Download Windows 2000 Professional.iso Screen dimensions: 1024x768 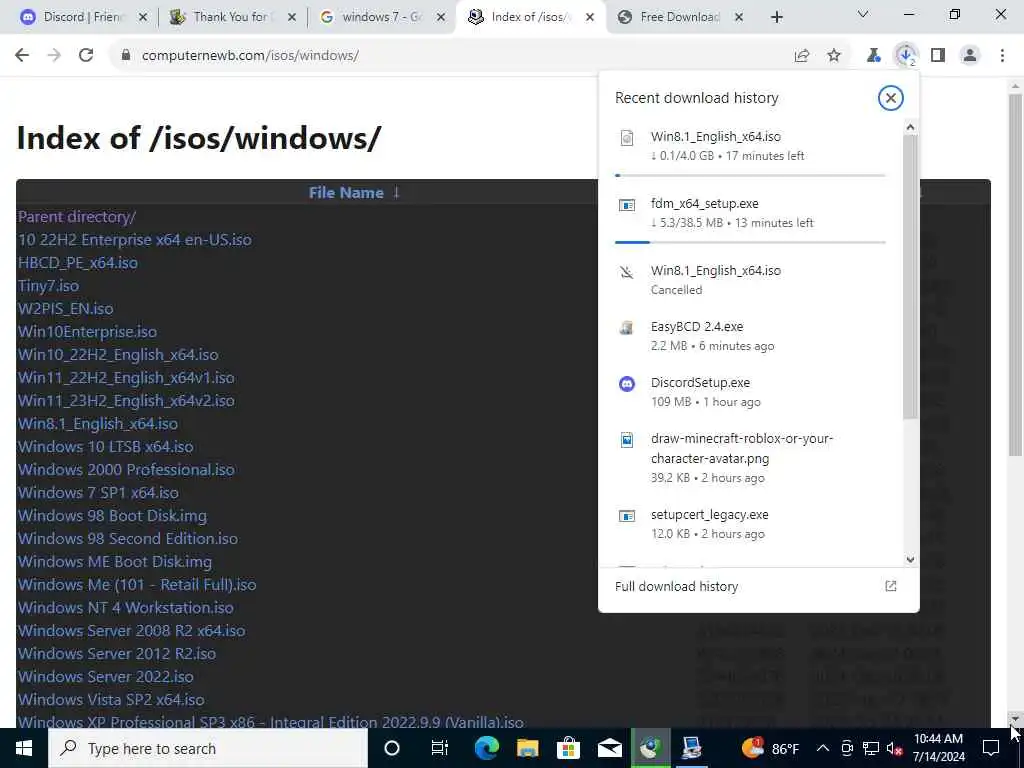(126, 470)
